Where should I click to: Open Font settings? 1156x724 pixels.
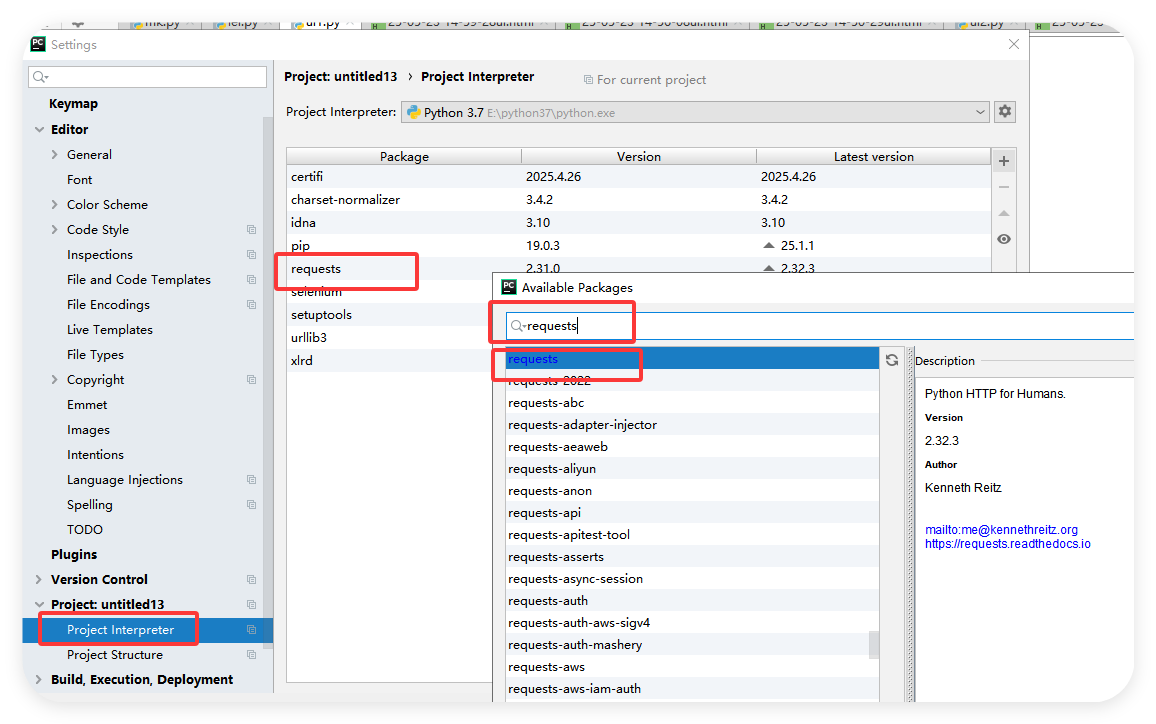80,180
